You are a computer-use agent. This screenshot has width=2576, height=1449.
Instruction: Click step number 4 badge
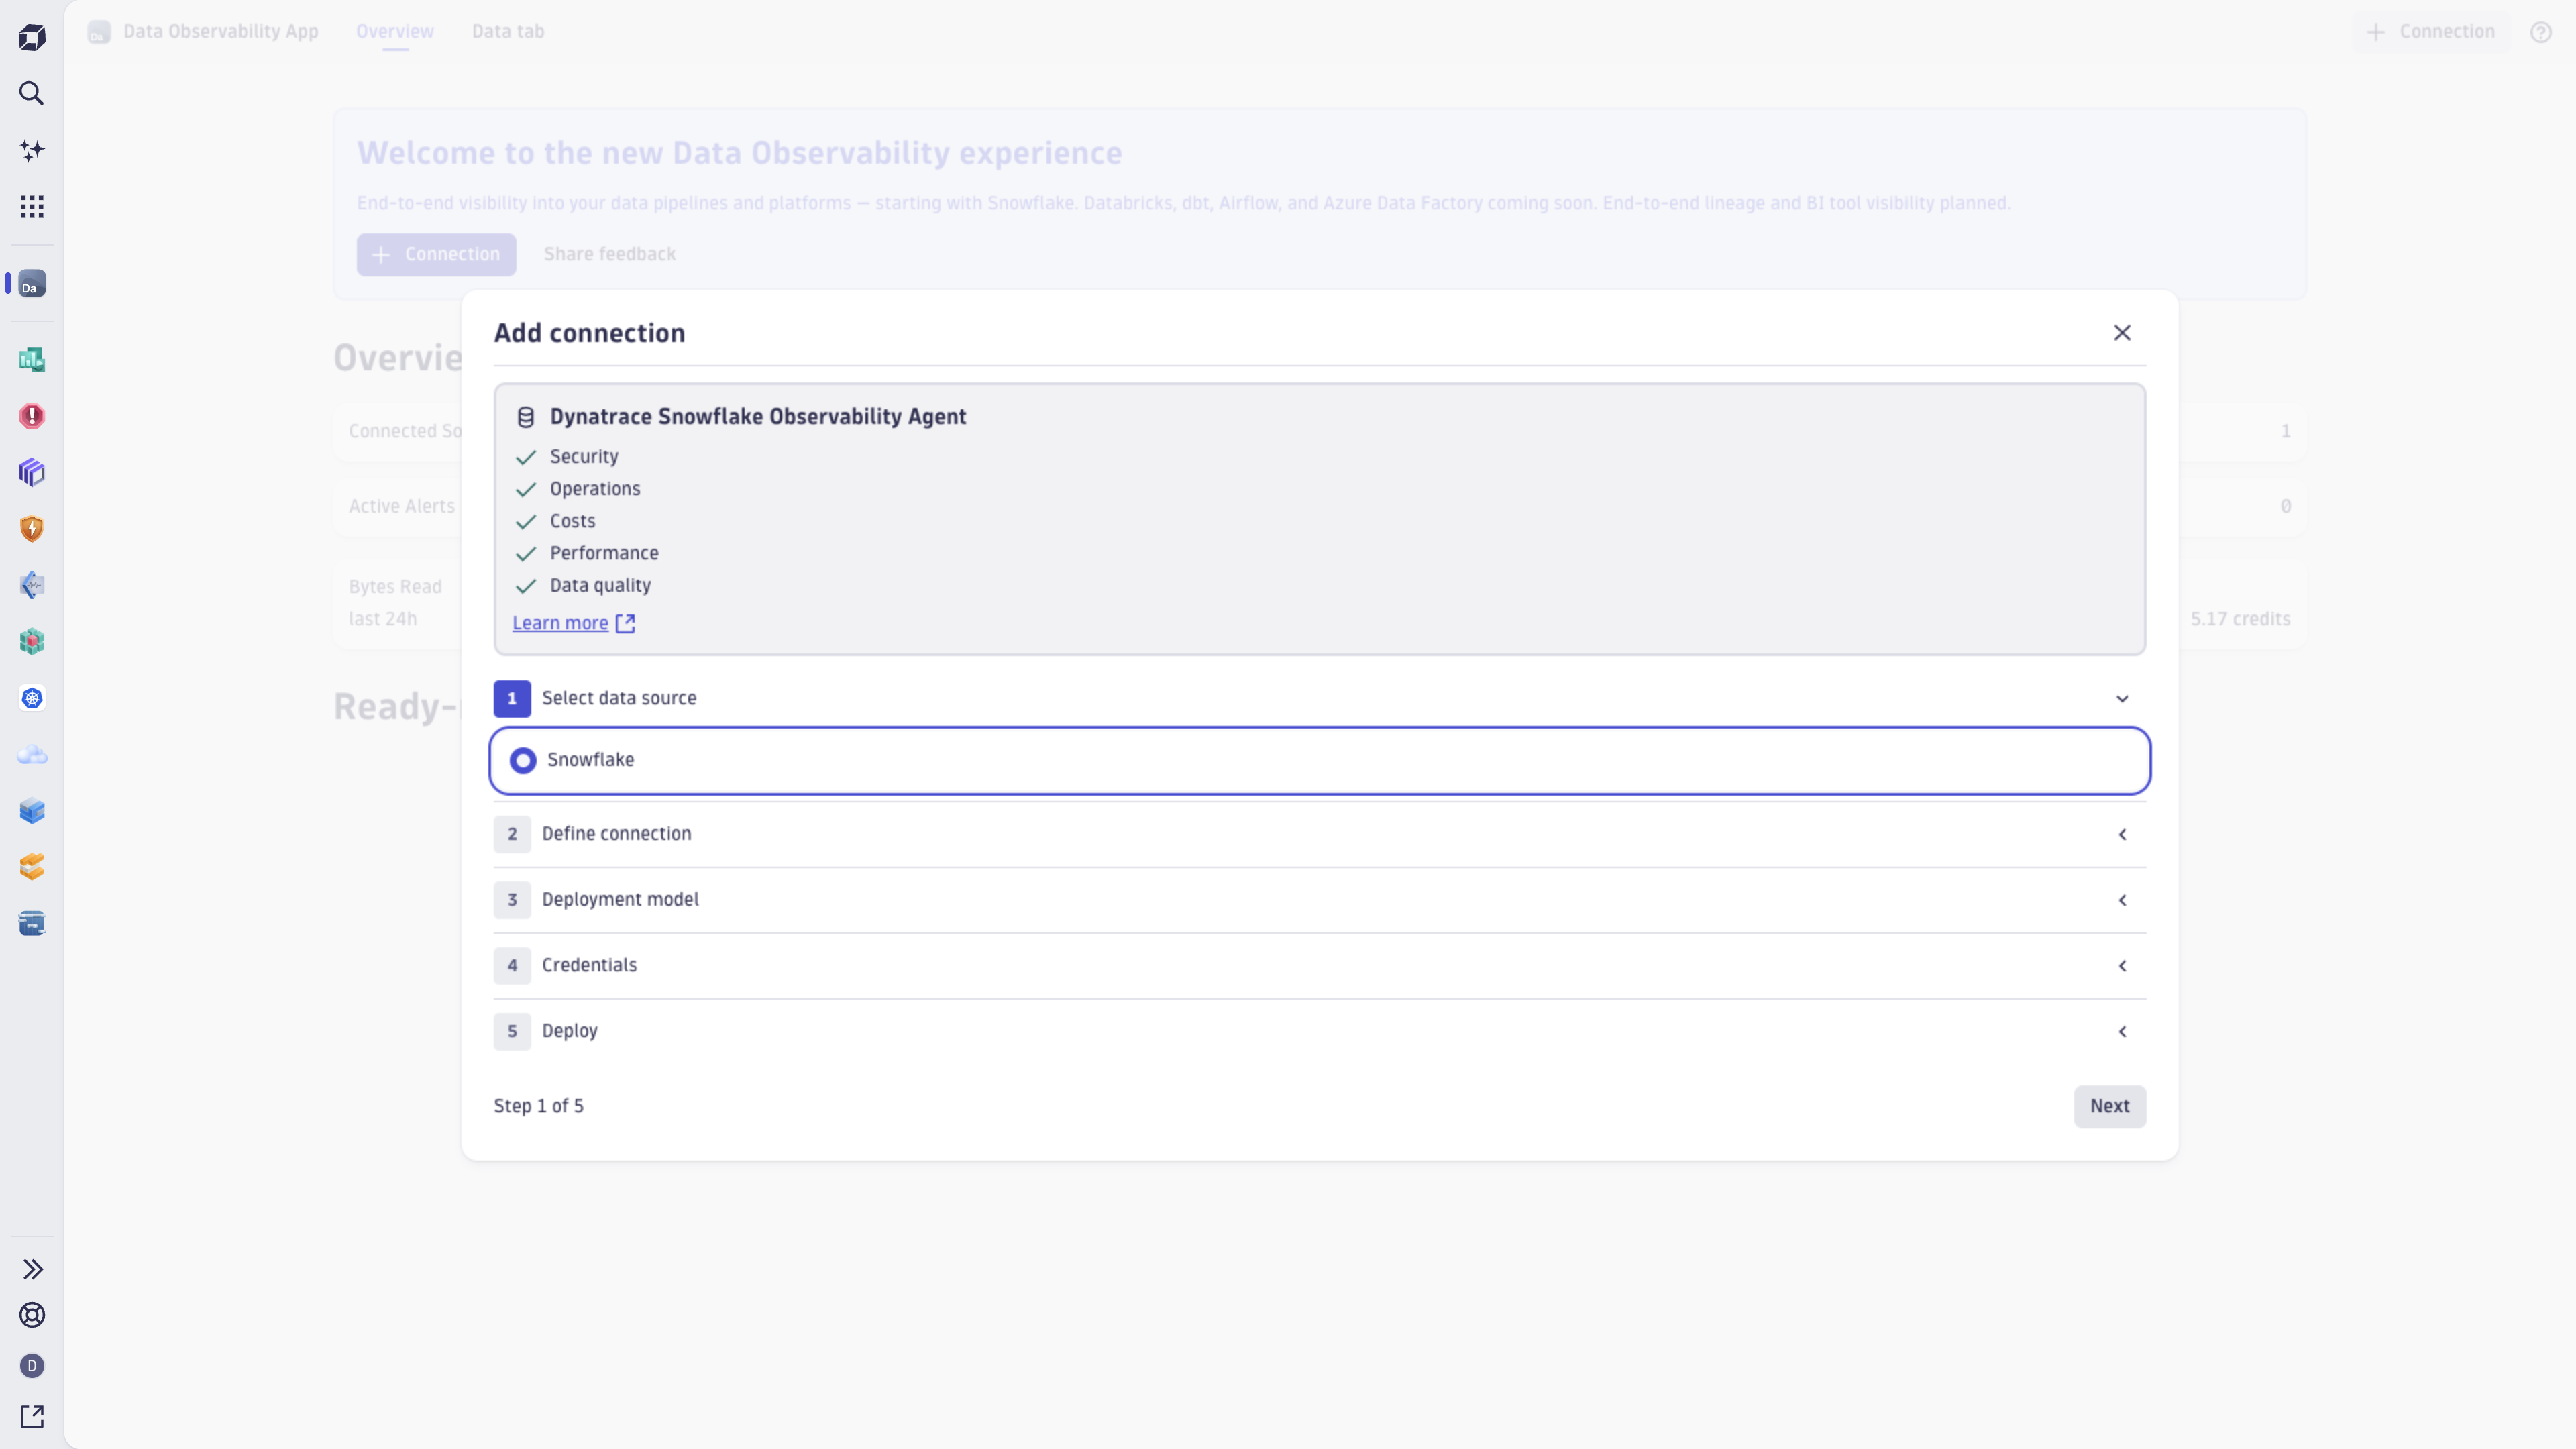click(x=512, y=965)
